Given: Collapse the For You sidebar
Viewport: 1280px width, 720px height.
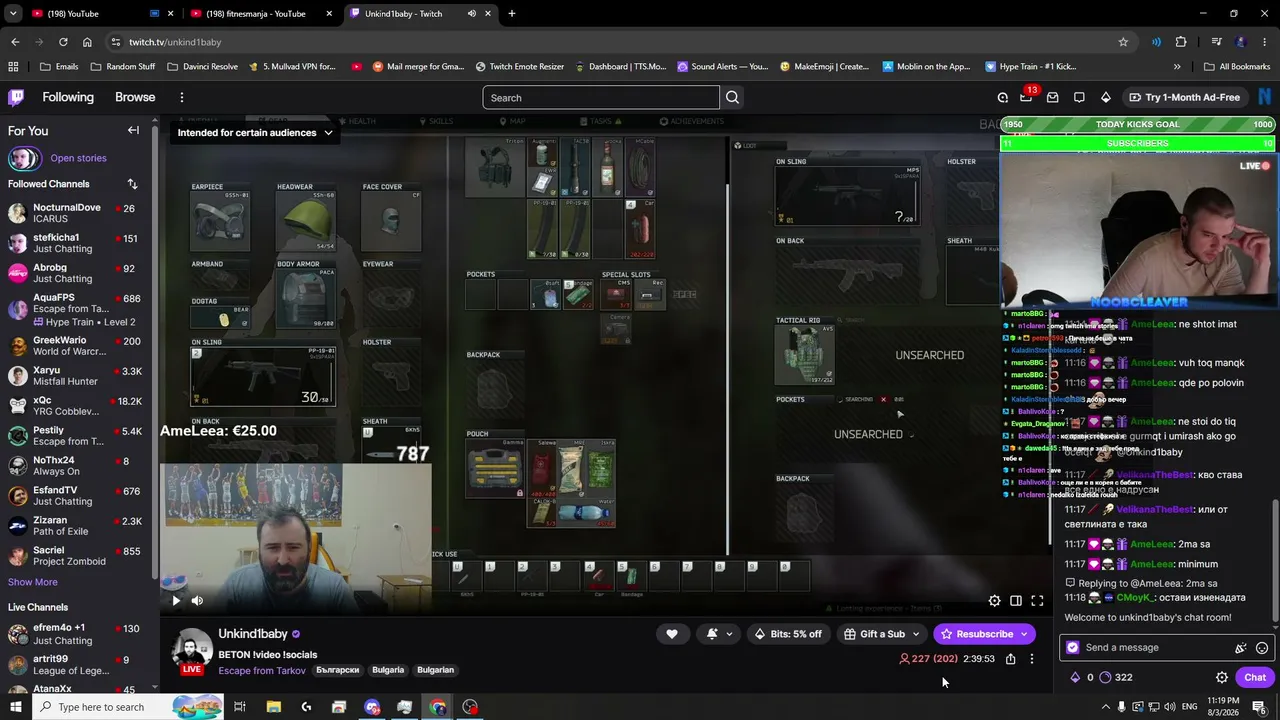Looking at the screenshot, I should pyautogui.click(x=133, y=131).
